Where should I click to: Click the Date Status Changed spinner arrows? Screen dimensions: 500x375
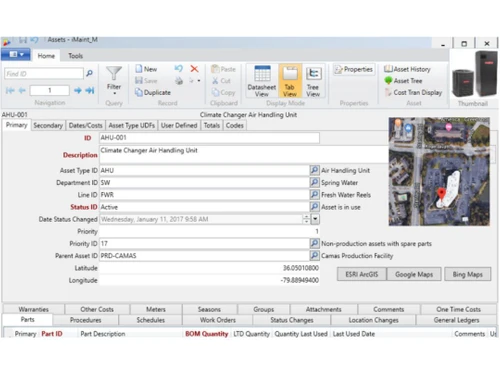(306, 219)
